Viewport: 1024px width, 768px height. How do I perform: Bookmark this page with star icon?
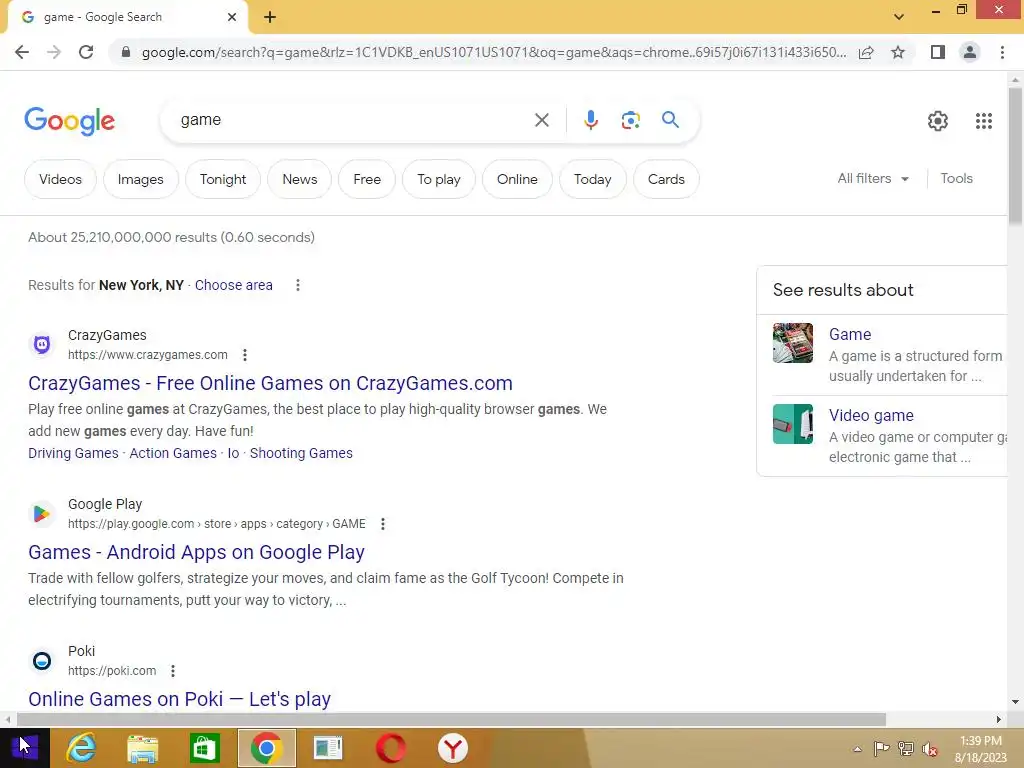[x=898, y=52]
